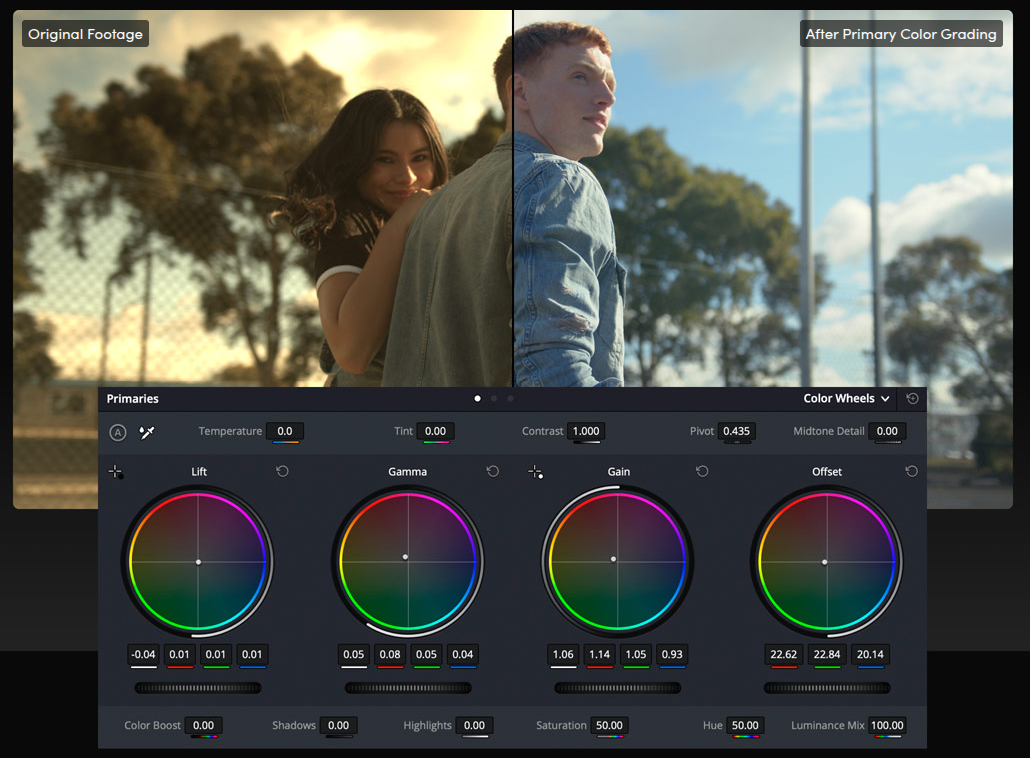Click the reset icon for the entire Primaries palette
1030x758 pixels.
(911, 398)
